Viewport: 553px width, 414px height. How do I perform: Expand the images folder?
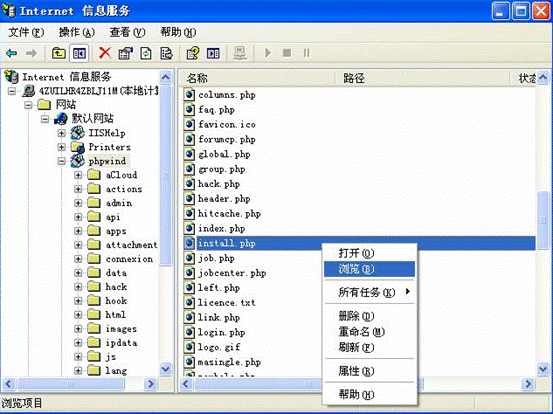coord(78,329)
